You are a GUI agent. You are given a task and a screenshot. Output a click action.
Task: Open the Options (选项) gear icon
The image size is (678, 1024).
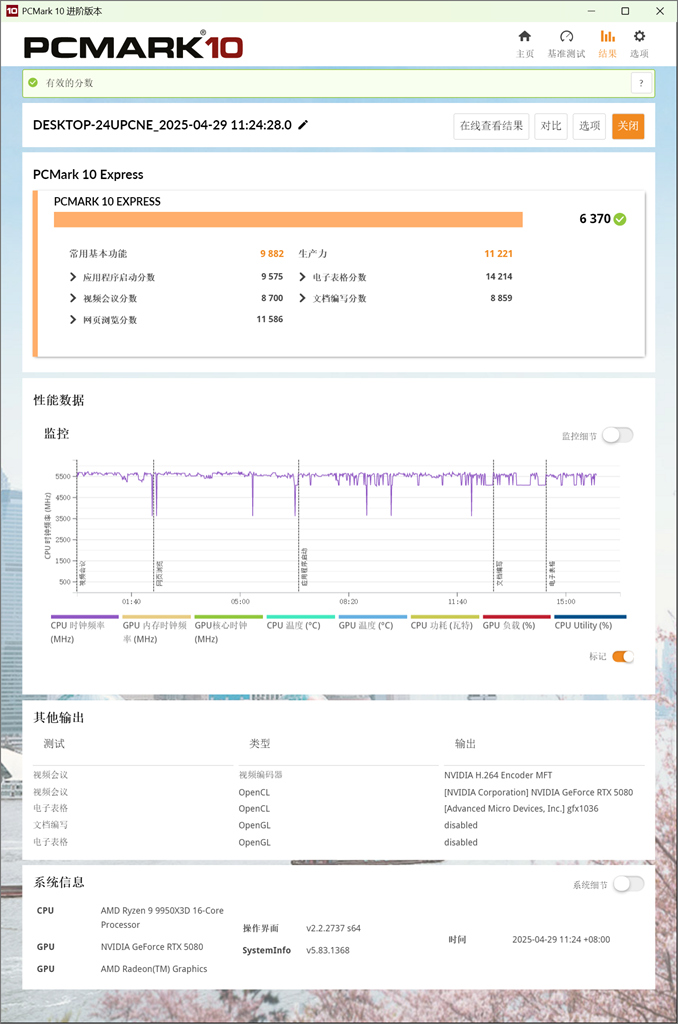pyautogui.click(x=639, y=37)
